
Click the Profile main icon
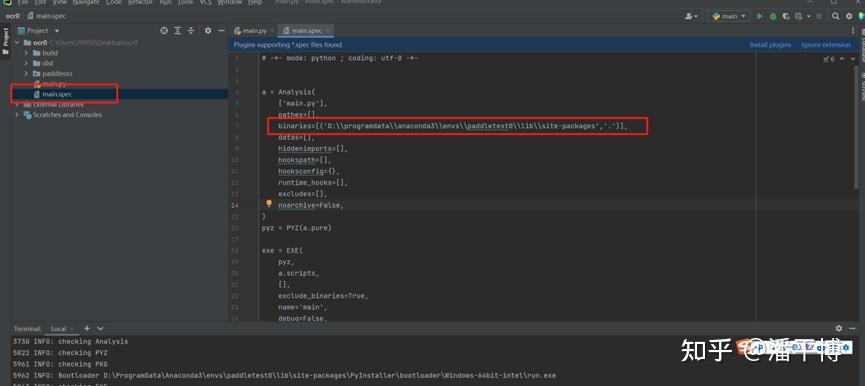(x=798, y=17)
